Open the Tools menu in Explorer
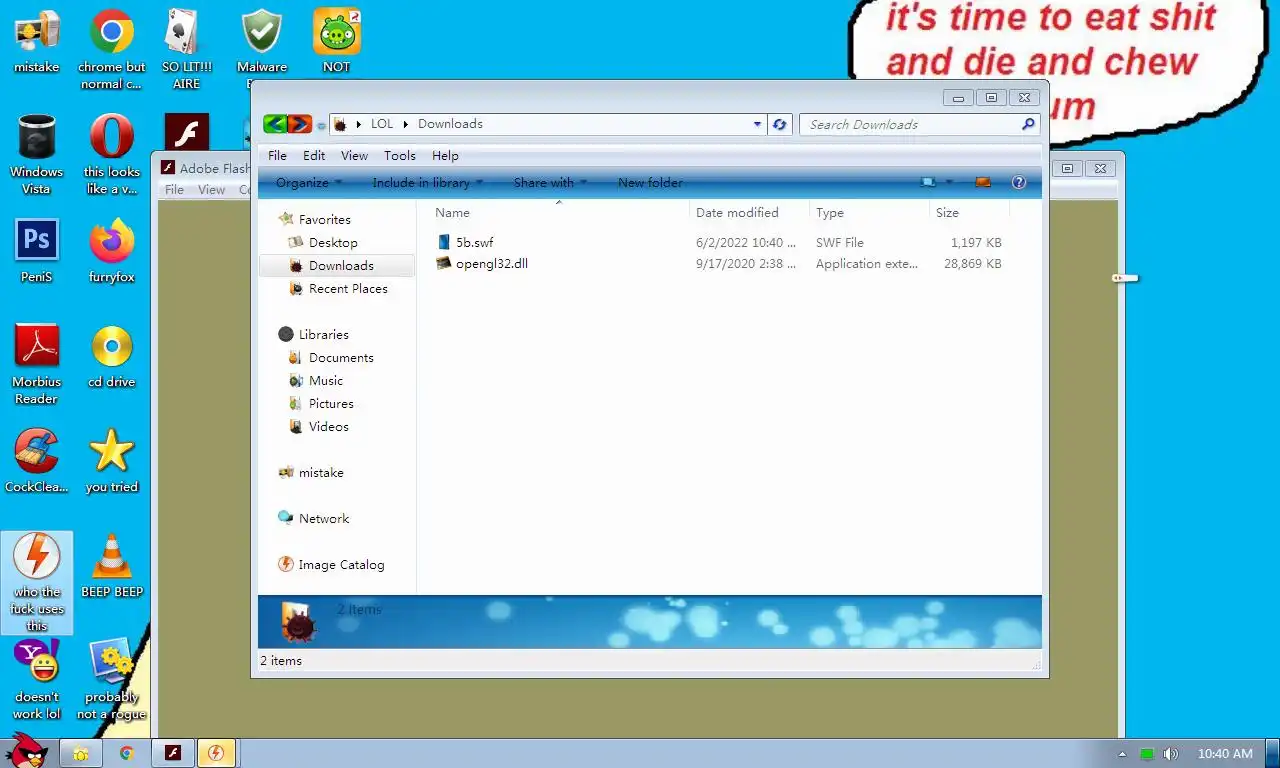Screen dimensions: 1280x768 point(400,156)
